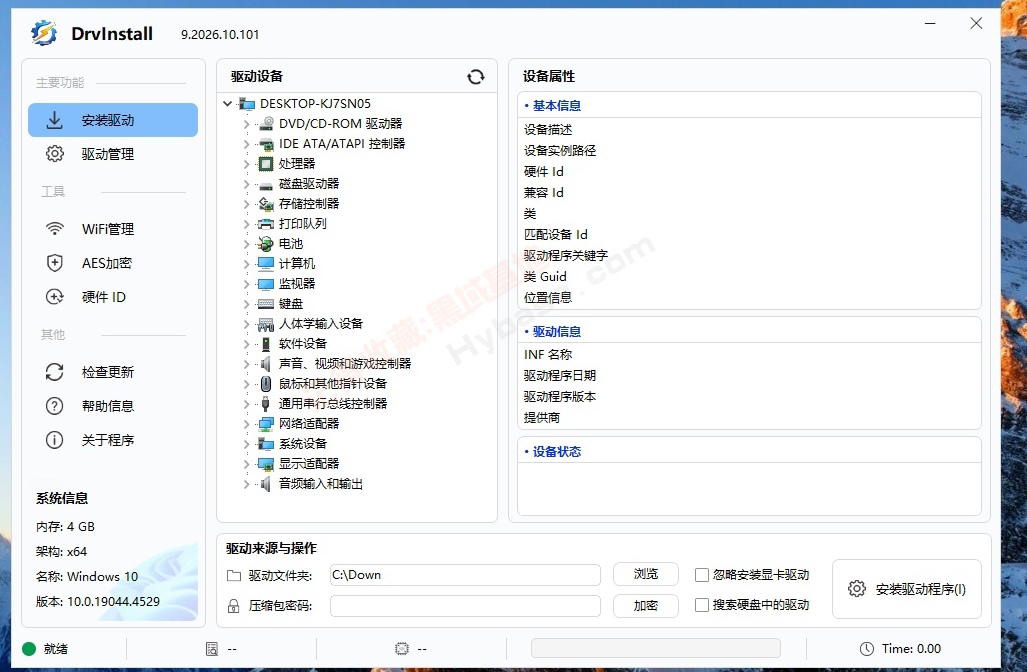This screenshot has height=672, width=1027.
Task: Click the 版本: 10.0.19044.4529 text
Action: tap(98, 601)
